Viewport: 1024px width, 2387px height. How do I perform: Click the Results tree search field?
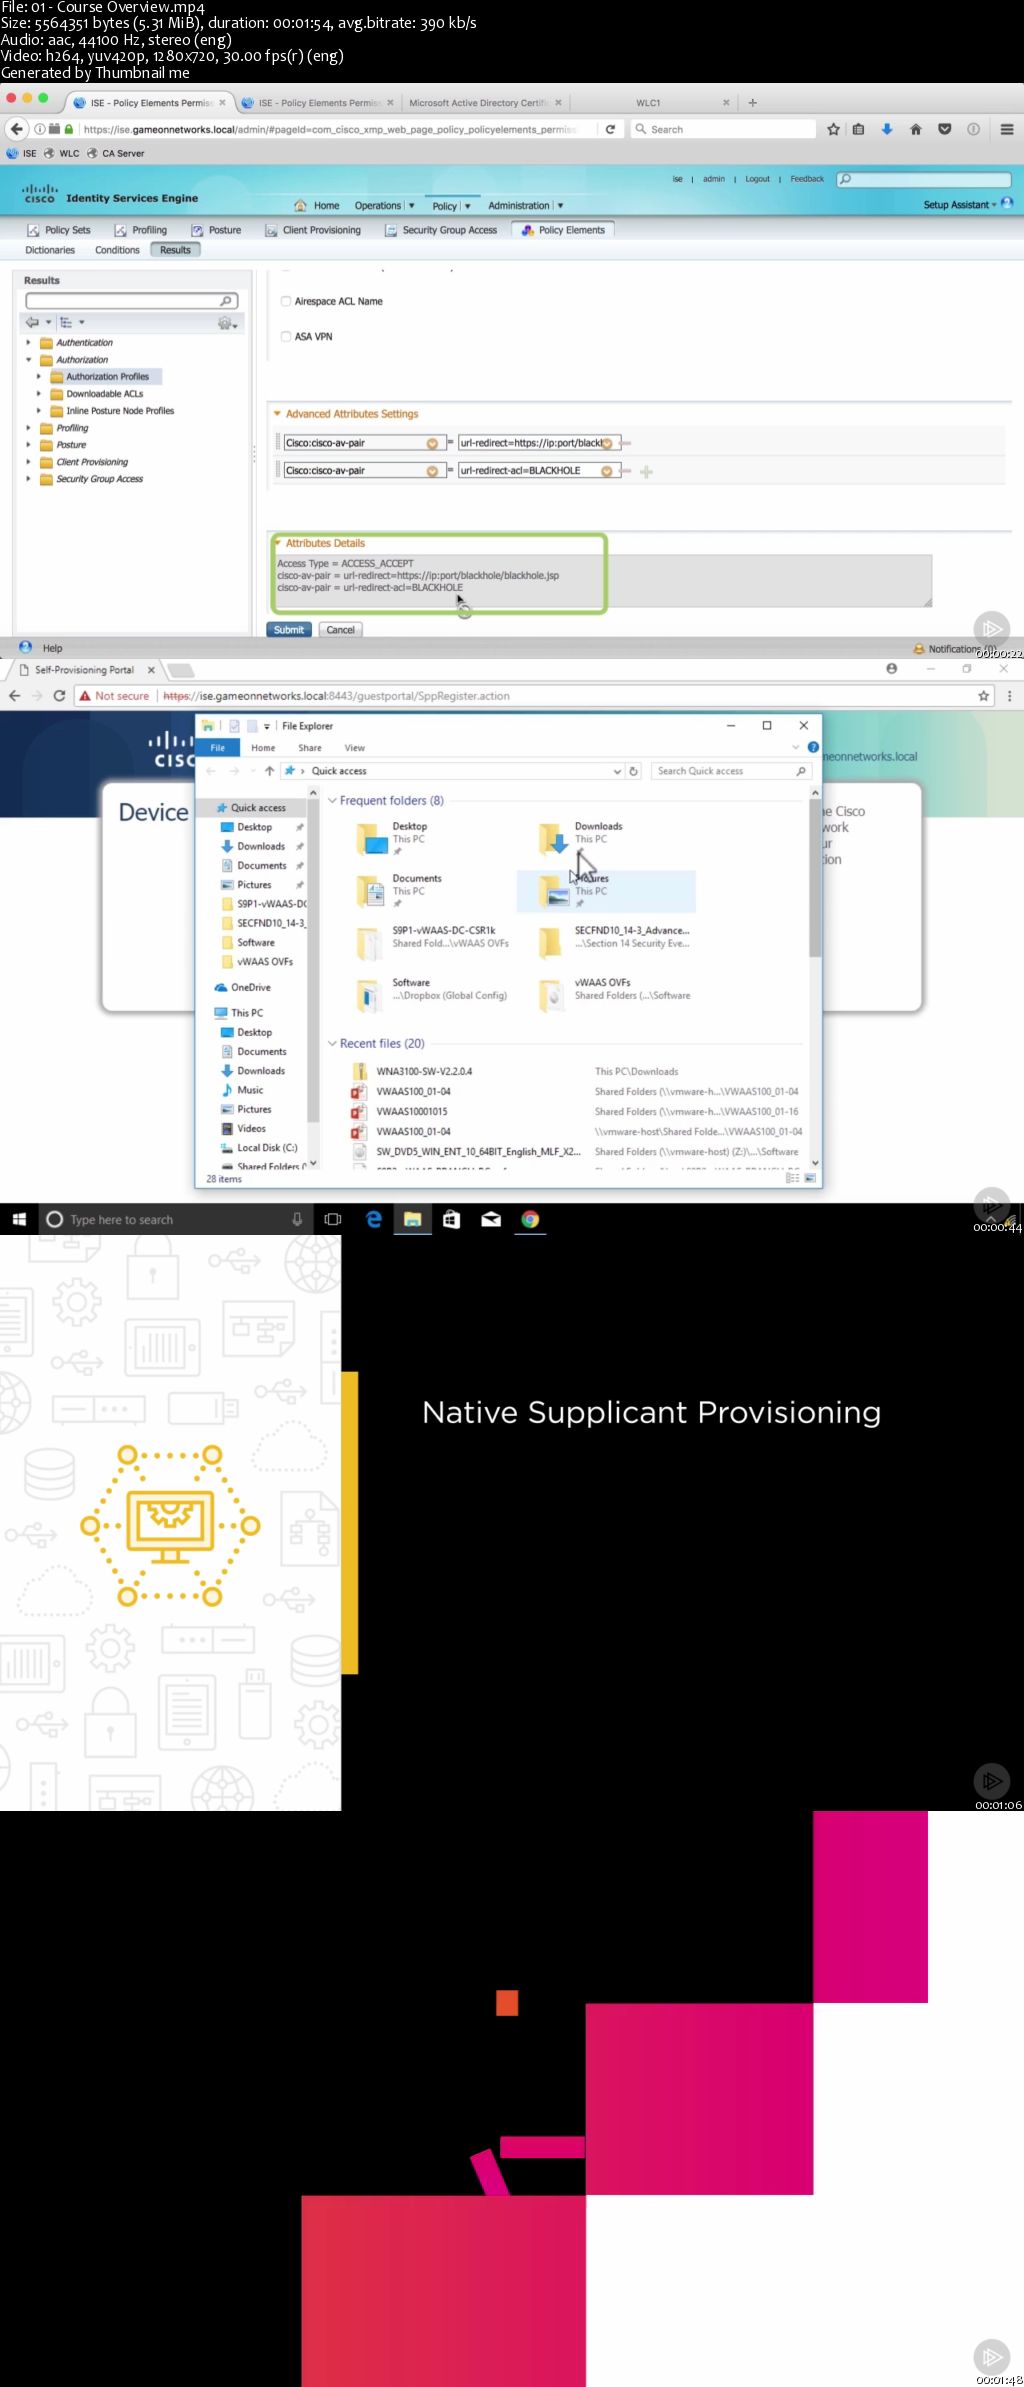(132, 301)
